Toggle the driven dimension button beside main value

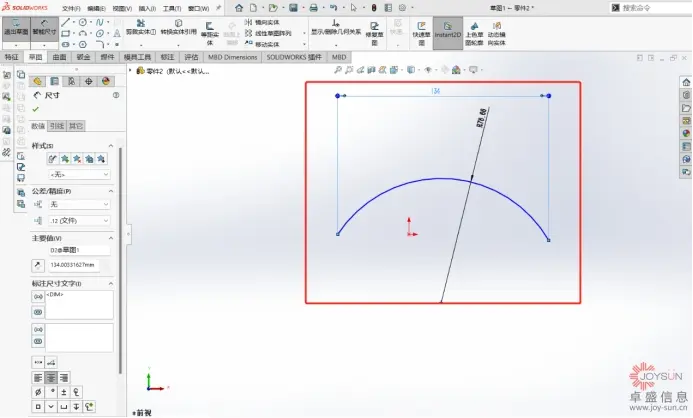pyautogui.click(x=38, y=265)
